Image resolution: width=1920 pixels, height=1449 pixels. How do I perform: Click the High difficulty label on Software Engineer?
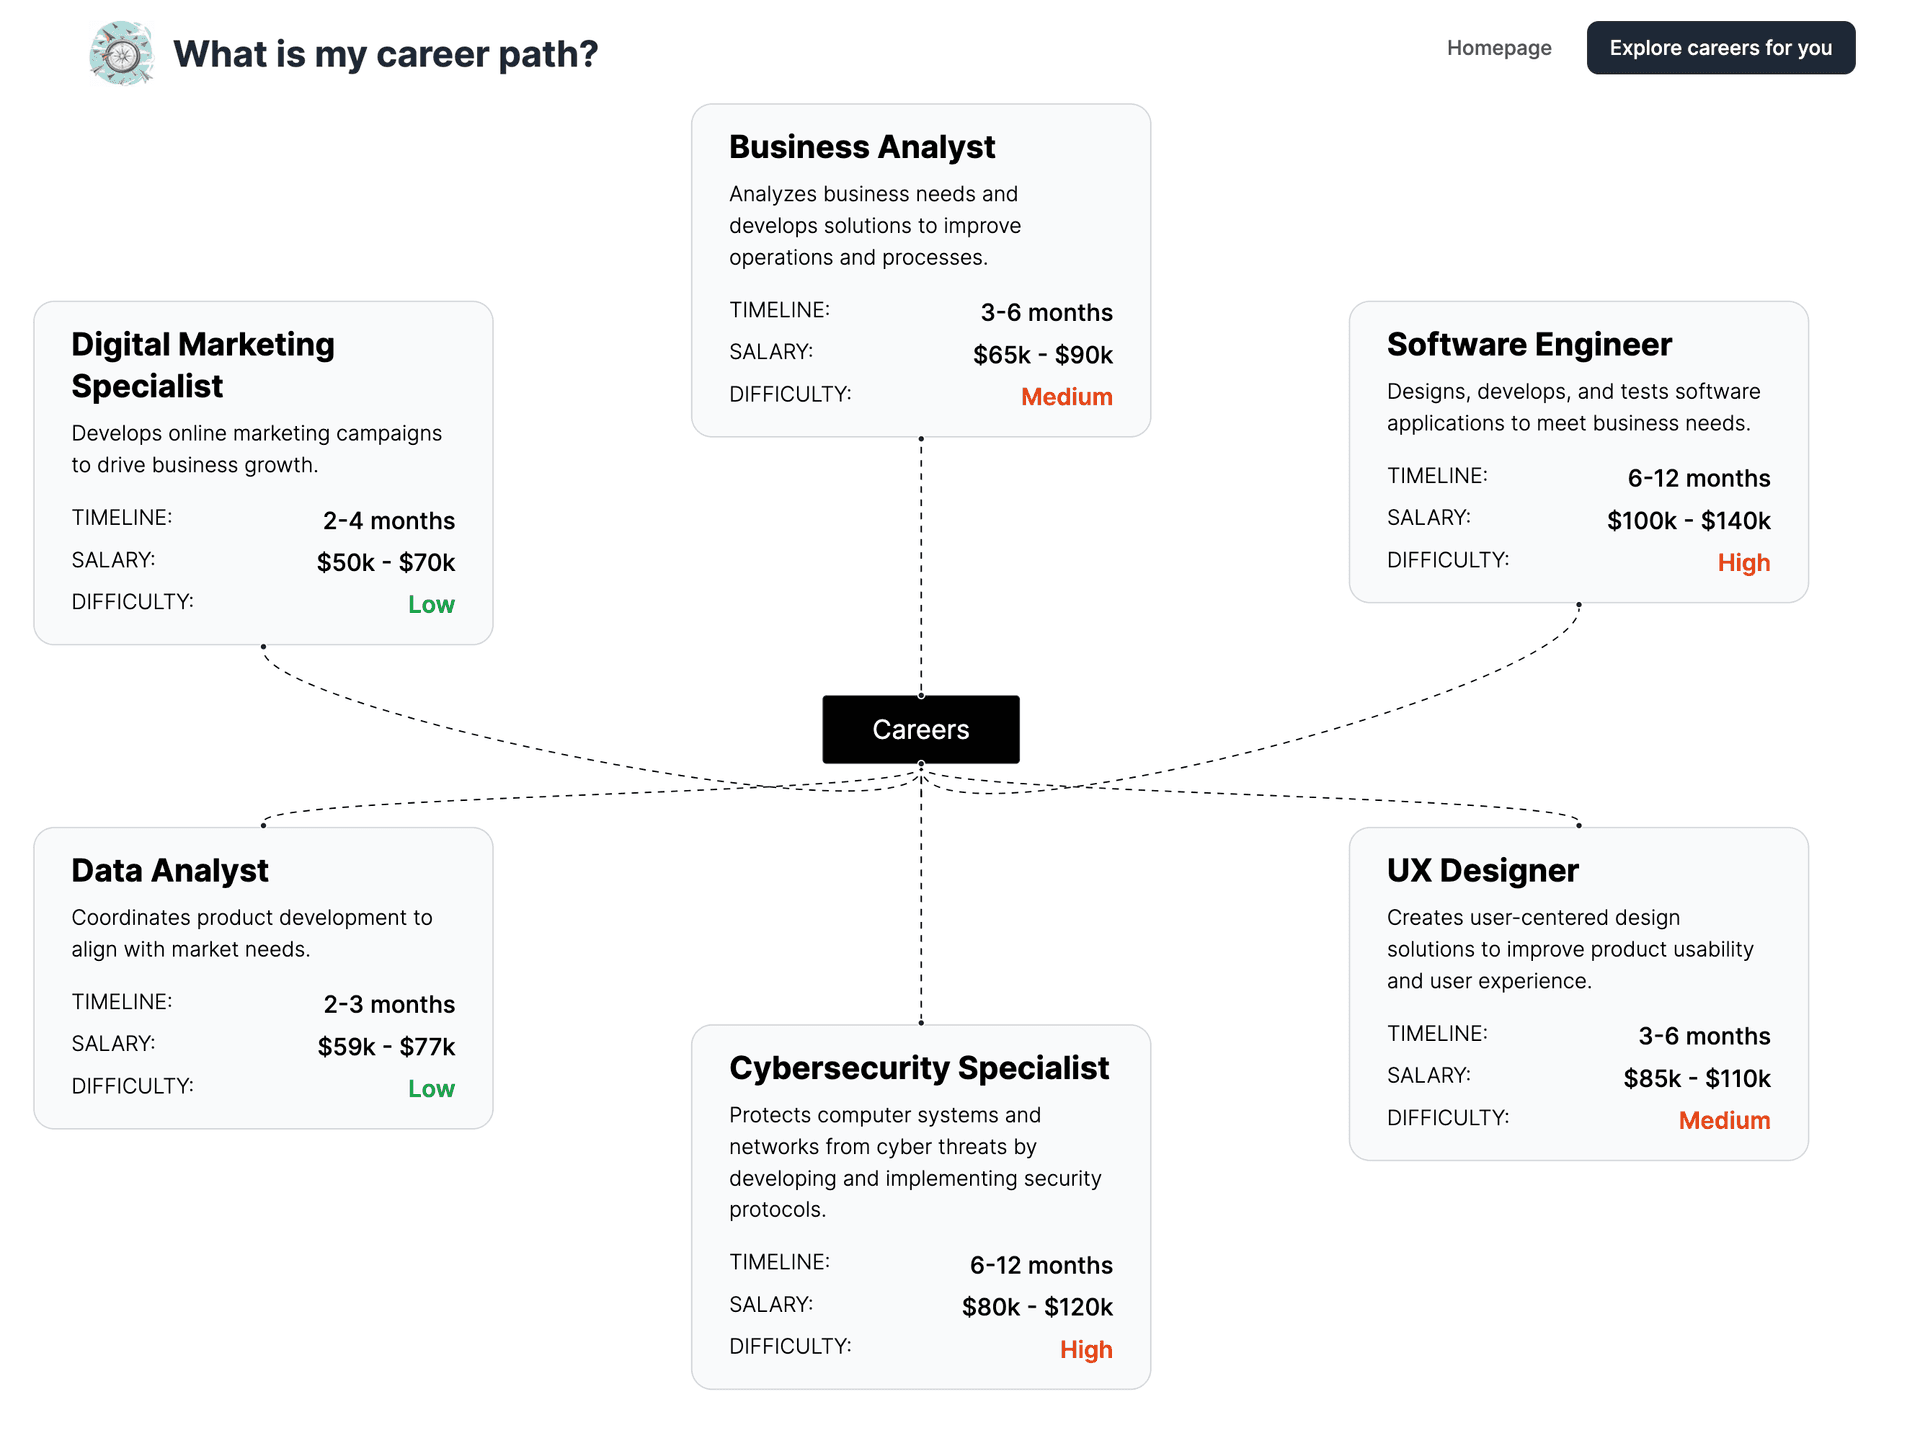click(x=1743, y=562)
